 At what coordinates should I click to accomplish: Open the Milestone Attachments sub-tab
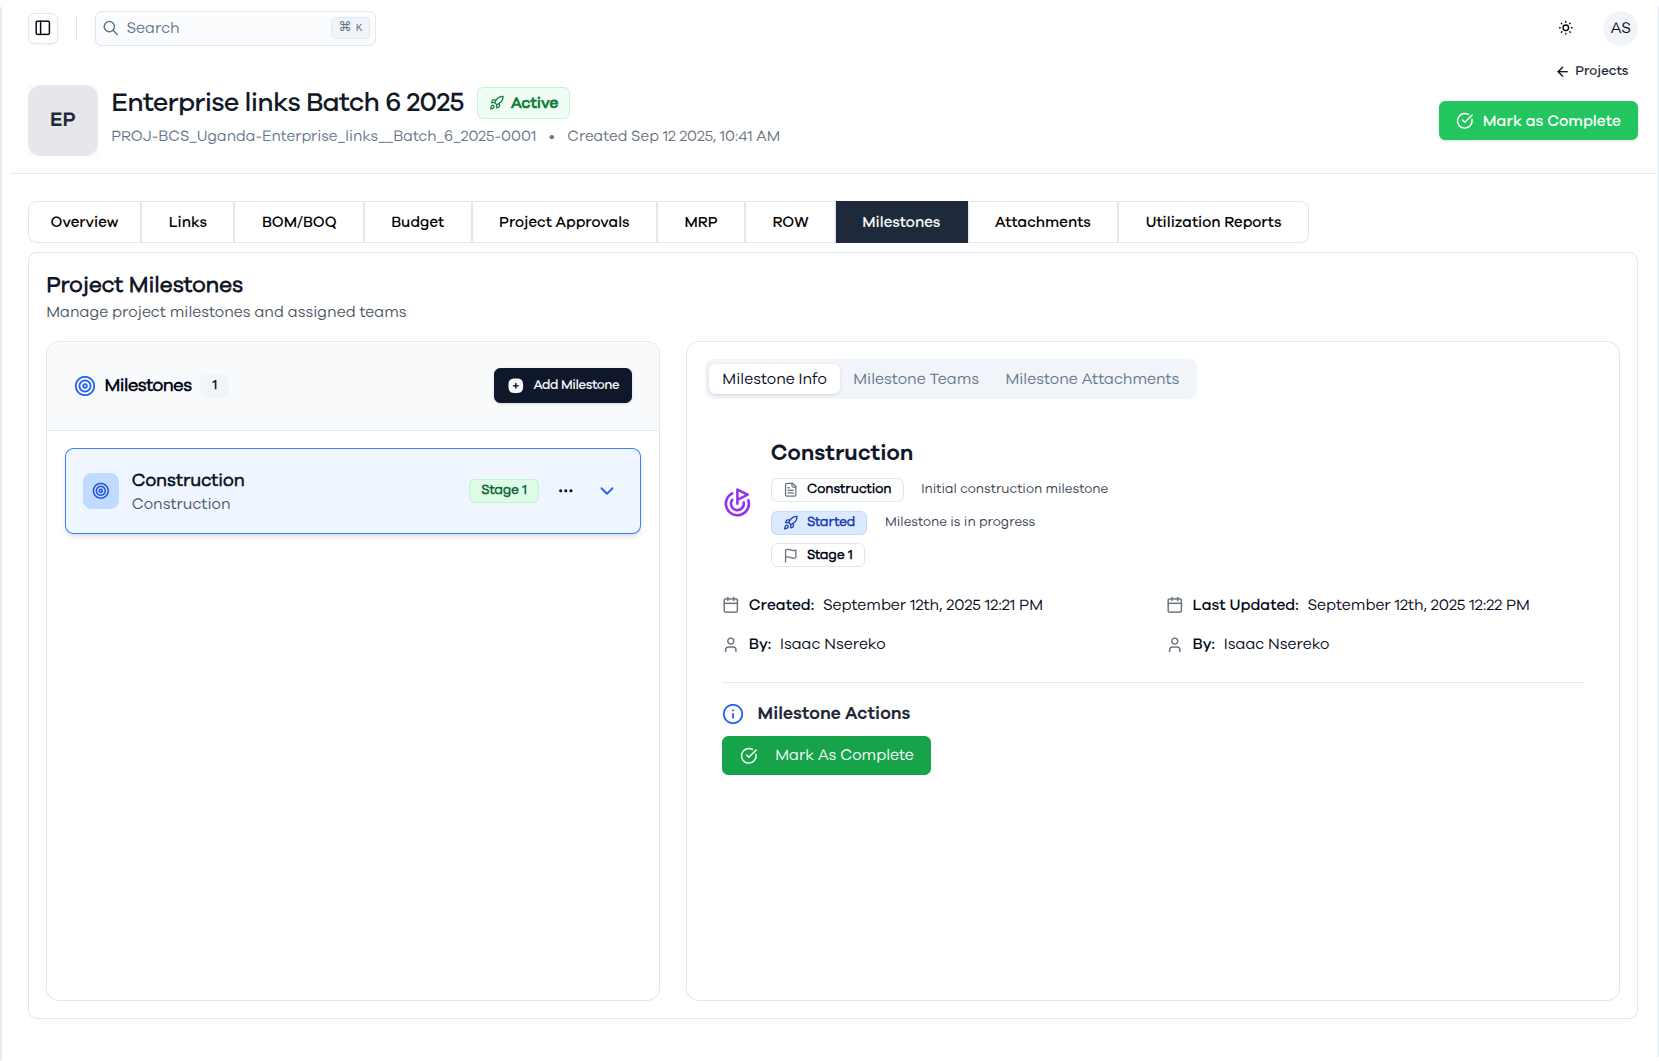[1092, 379]
